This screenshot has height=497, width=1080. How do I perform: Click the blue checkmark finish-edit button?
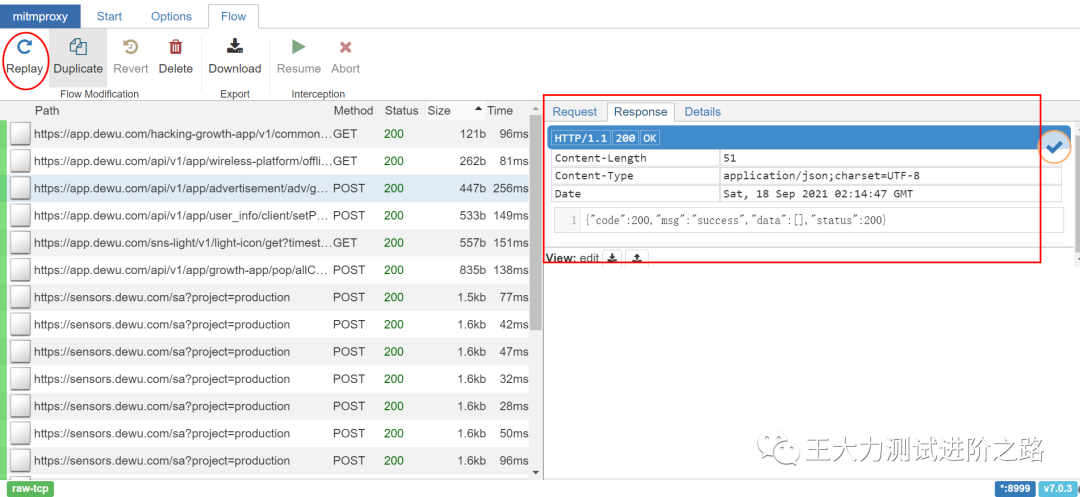pos(1054,145)
